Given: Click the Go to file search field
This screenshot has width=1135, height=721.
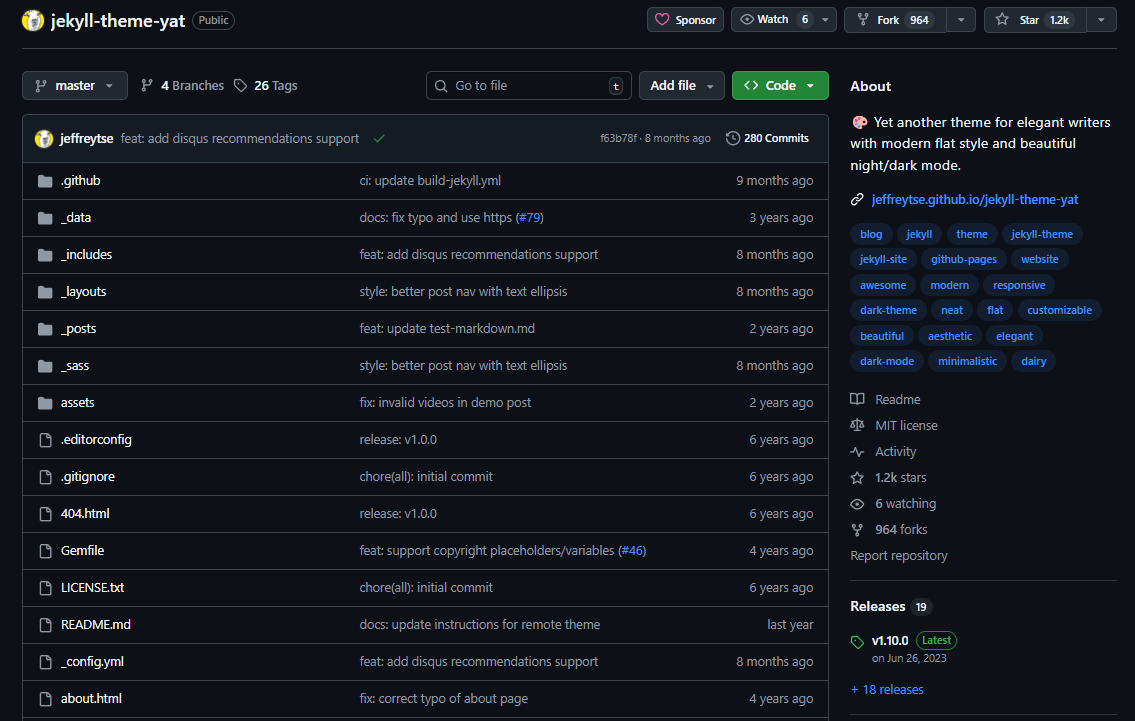Looking at the screenshot, I should (x=528, y=85).
